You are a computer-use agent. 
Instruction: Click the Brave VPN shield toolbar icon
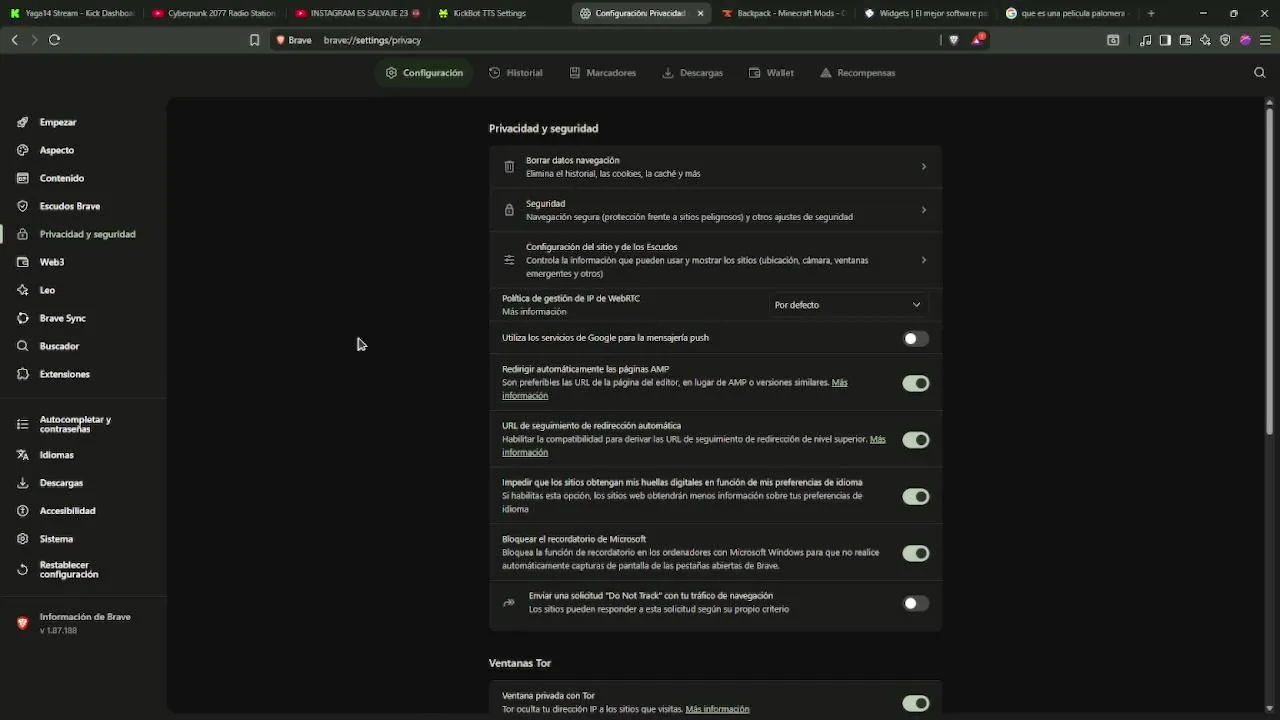[1225, 40]
